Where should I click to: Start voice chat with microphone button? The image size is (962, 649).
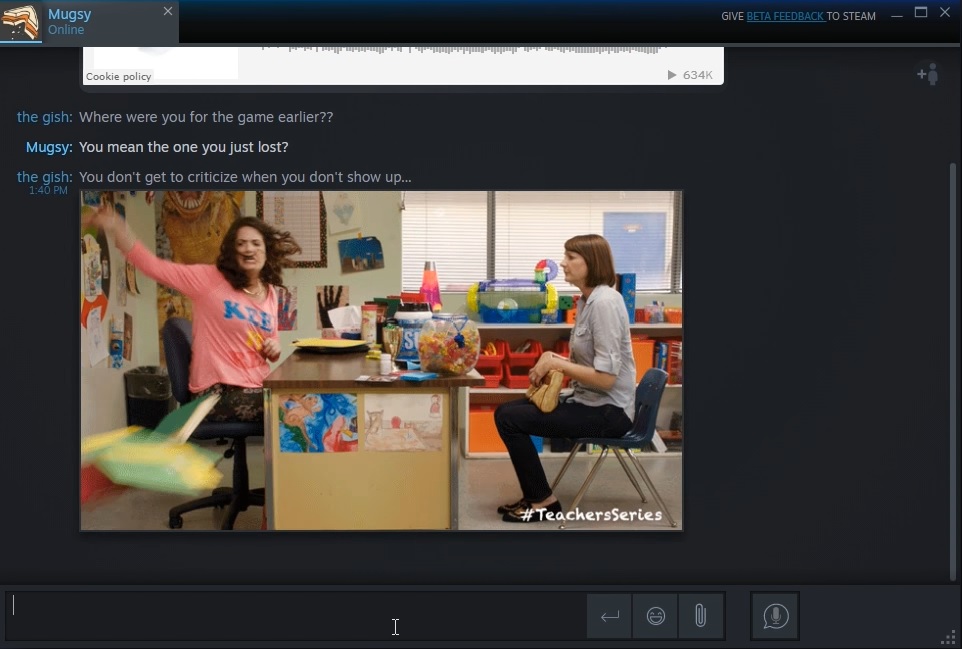click(775, 616)
